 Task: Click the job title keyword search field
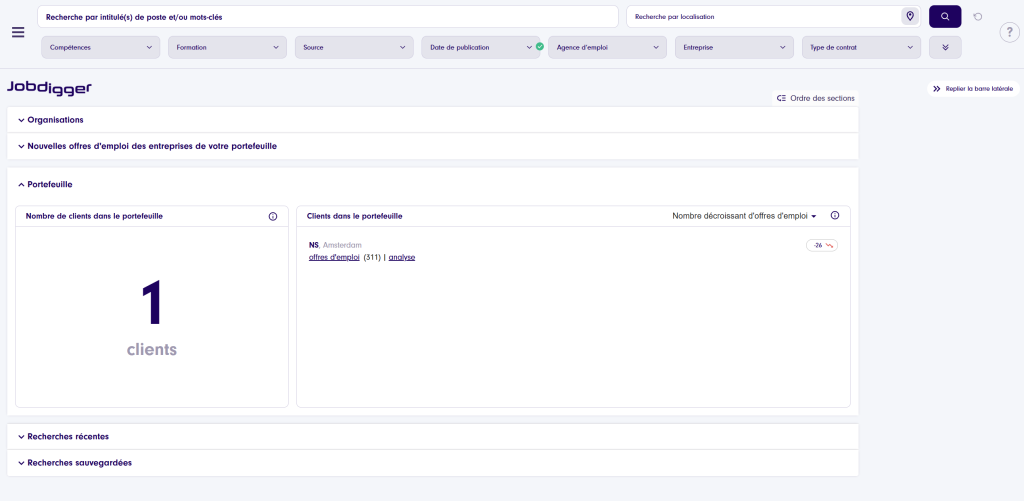tap(328, 17)
